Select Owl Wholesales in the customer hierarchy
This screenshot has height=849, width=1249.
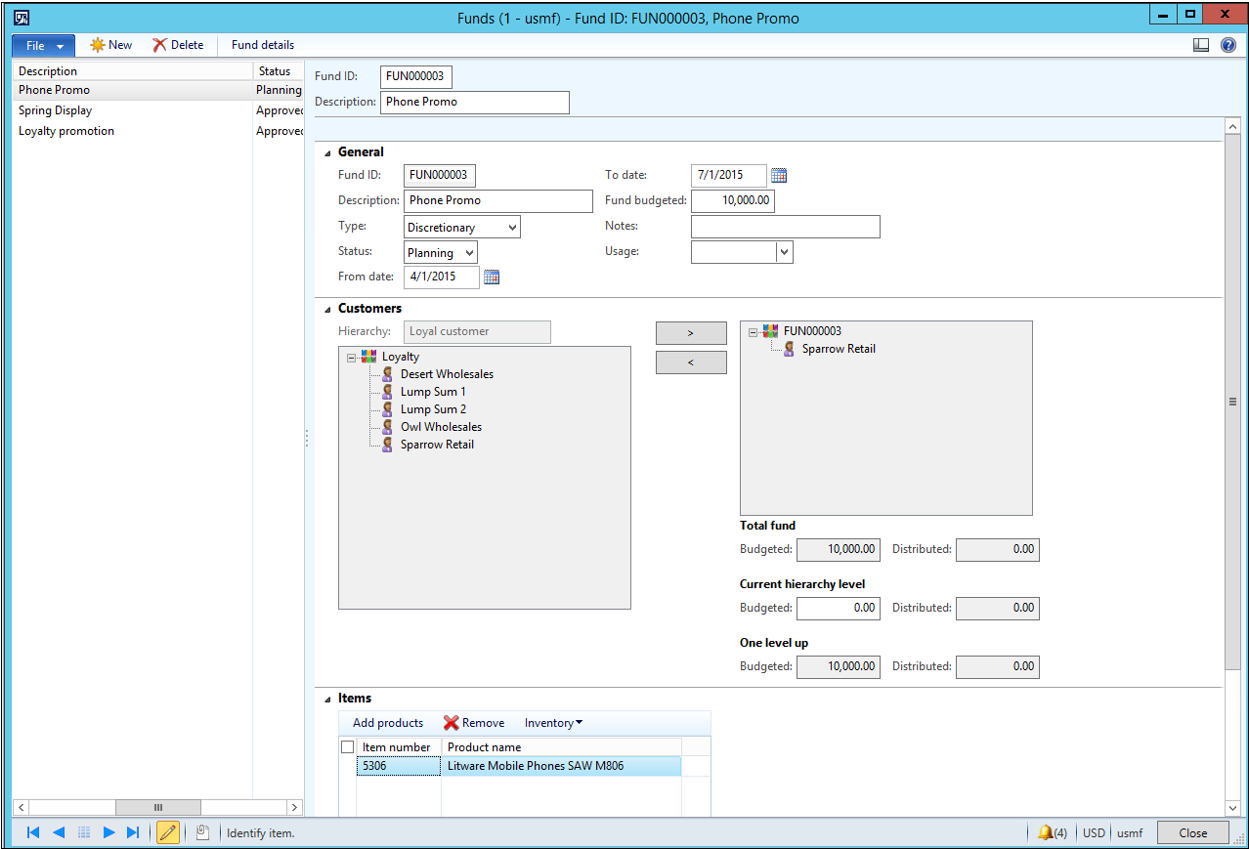(x=441, y=427)
